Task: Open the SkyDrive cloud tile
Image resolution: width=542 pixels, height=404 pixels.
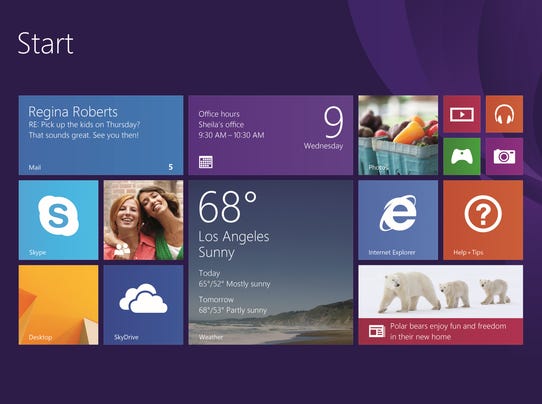Action: point(143,305)
